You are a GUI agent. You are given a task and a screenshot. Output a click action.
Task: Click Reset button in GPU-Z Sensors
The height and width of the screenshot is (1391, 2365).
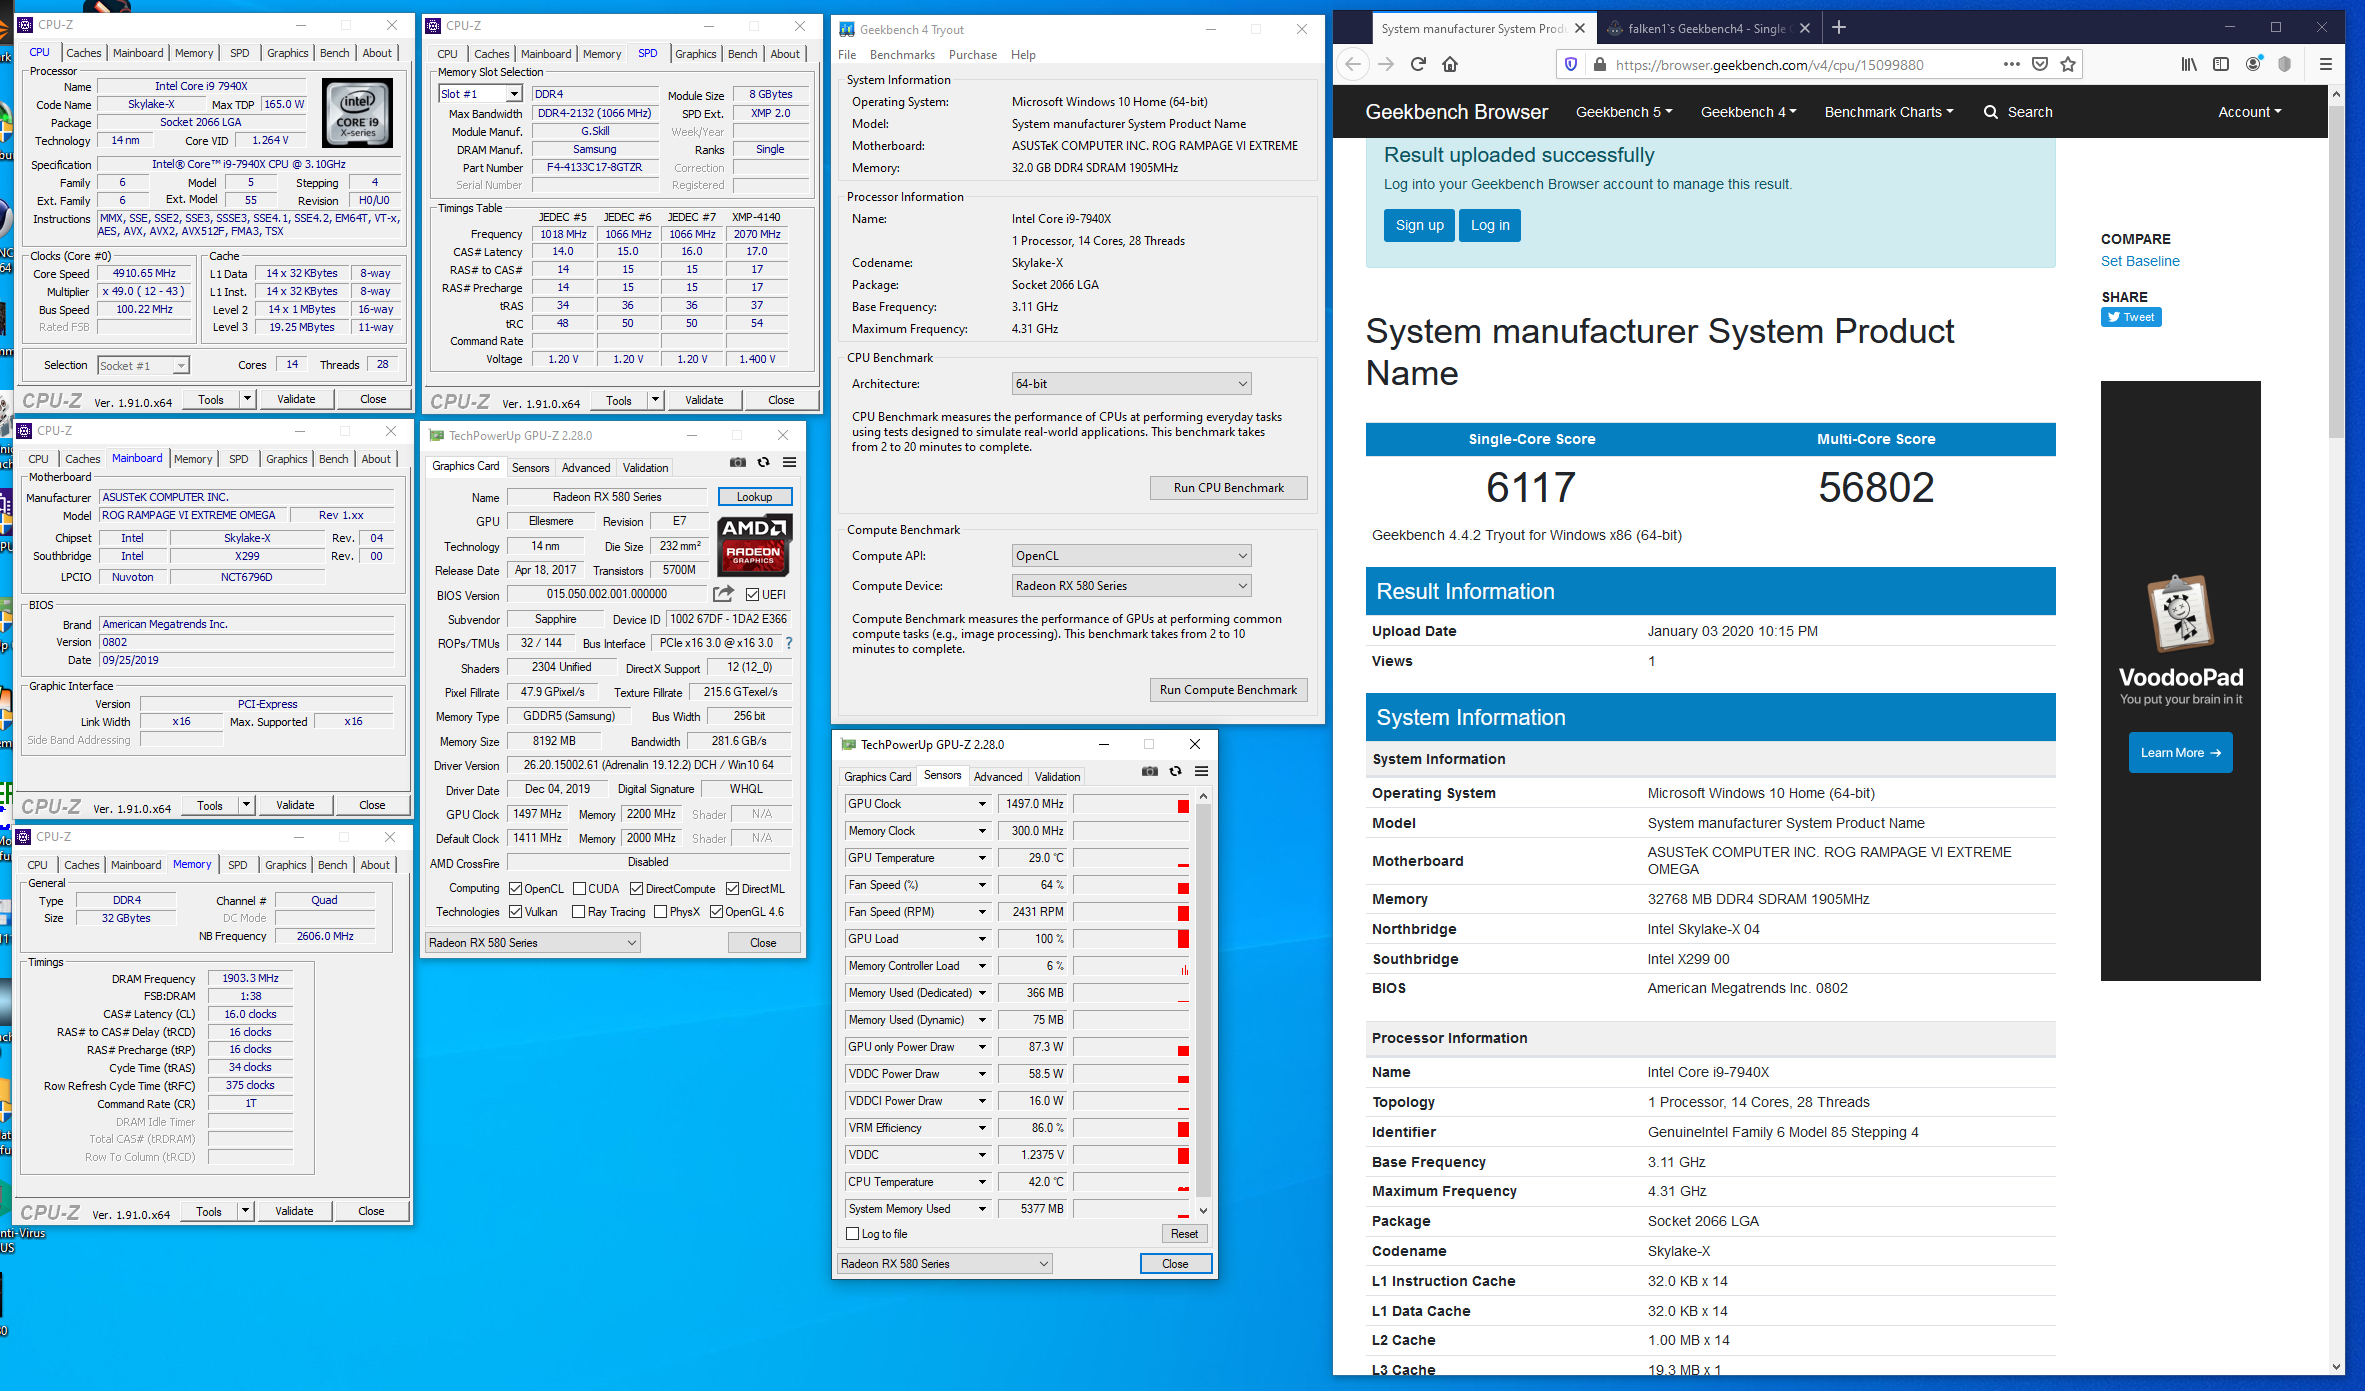tap(1184, 1234)
